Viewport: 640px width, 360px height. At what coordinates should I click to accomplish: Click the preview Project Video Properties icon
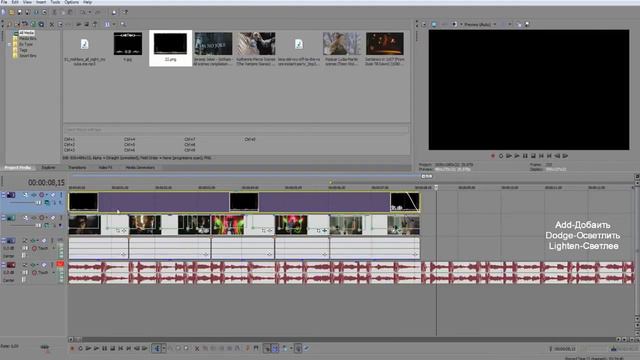pyautogui.click(x=424, y=24)
